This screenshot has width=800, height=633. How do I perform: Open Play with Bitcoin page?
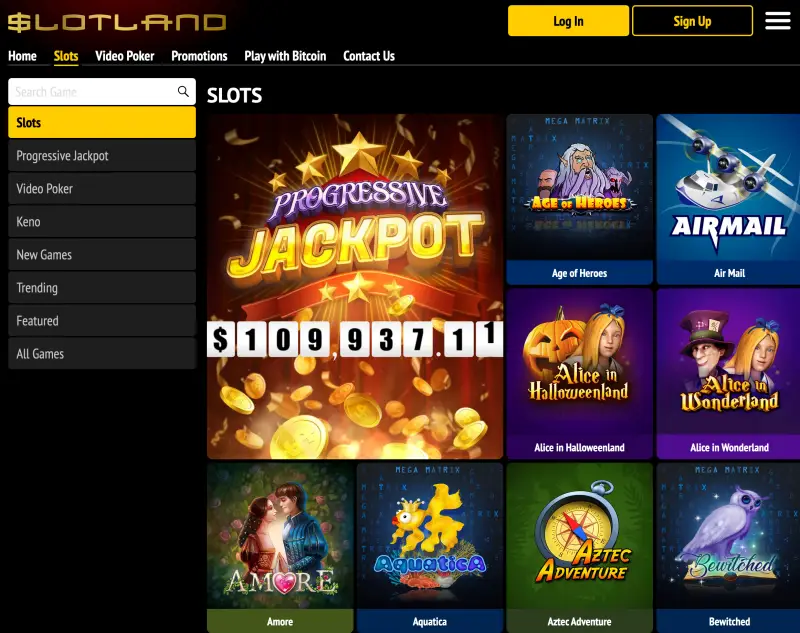(x=285, y=56)
